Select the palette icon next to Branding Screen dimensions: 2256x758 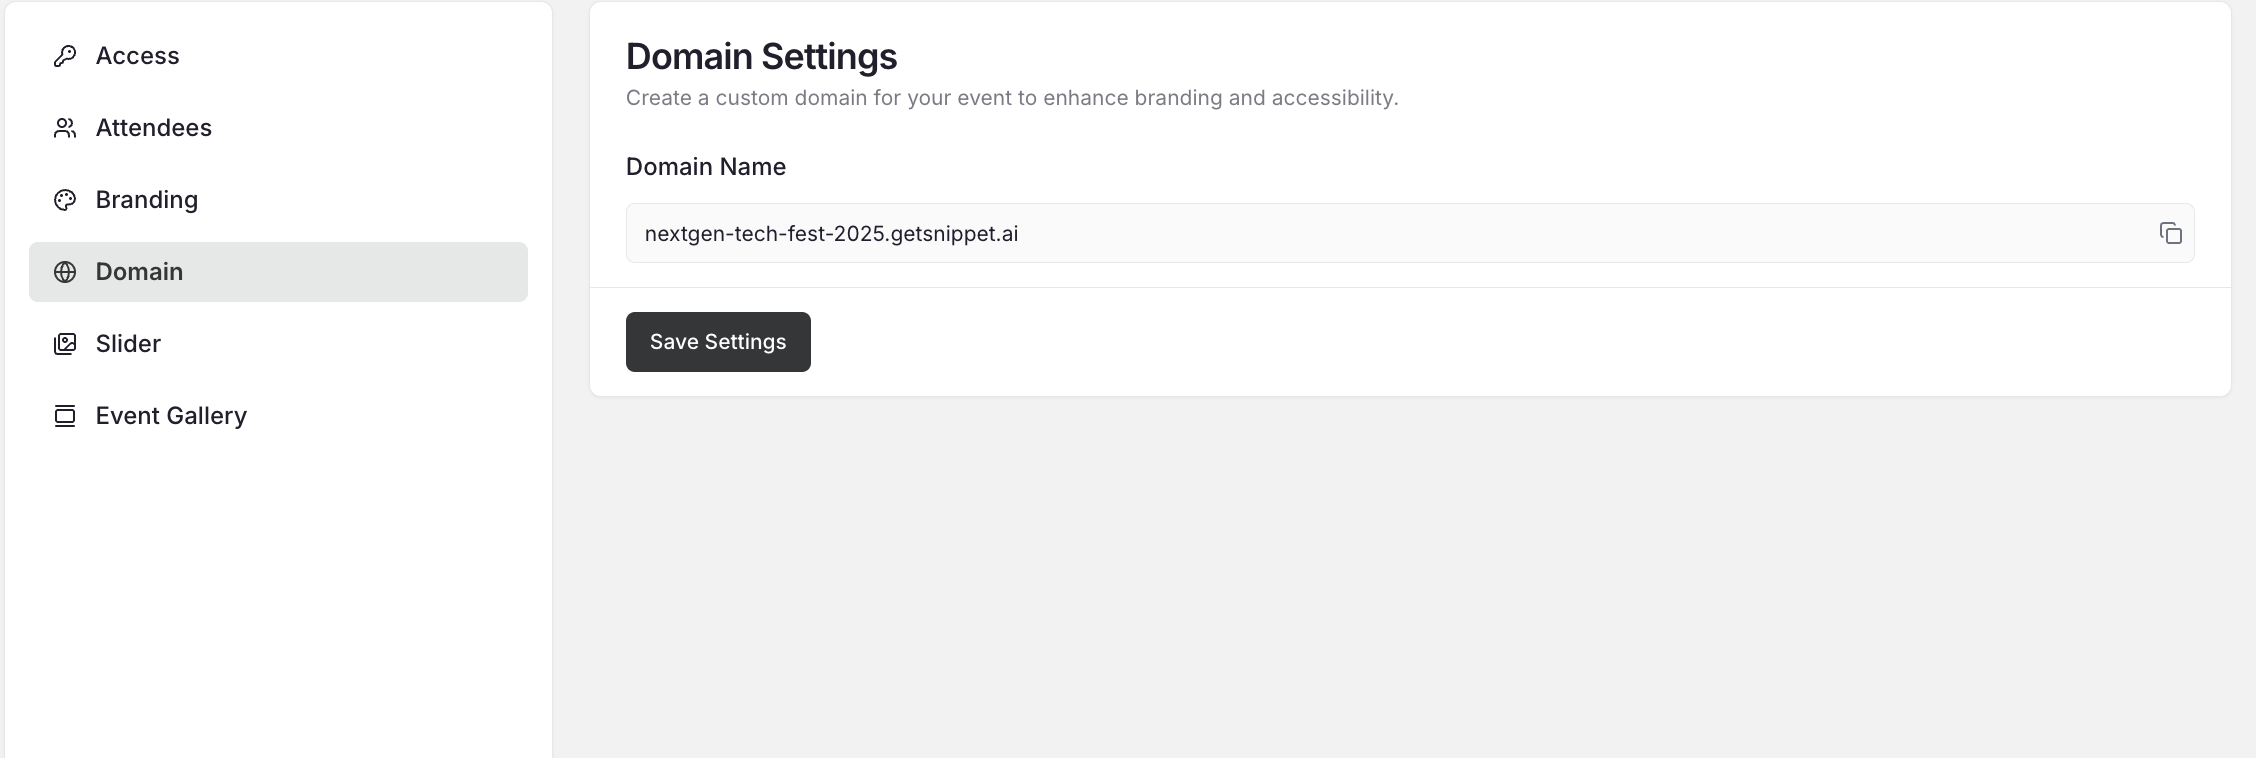pyautogui.click(x=65, y=200)
